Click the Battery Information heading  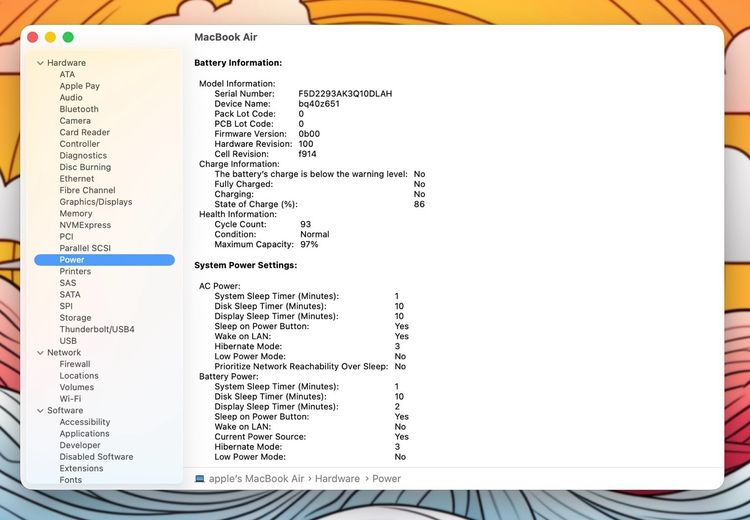238,63
